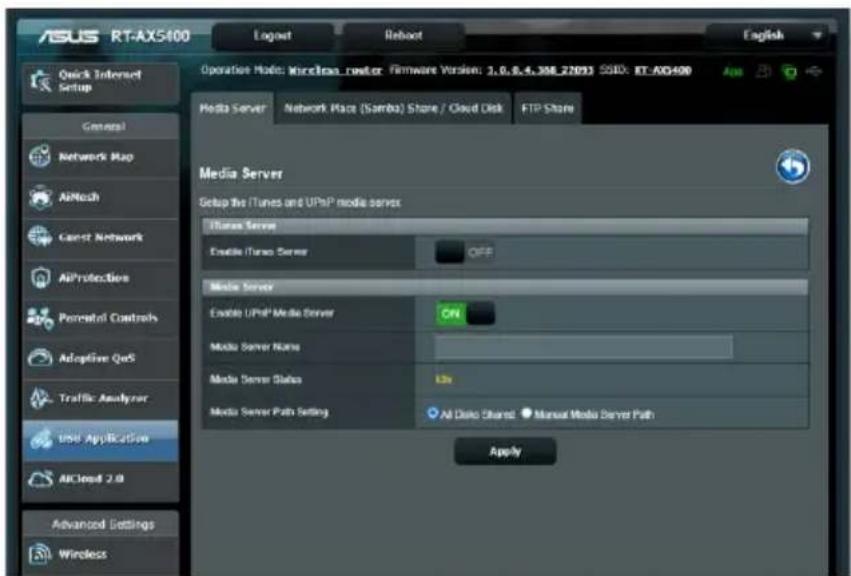Image resolution: width=851 pixels, height=576 pixels.
Task: Click the Apply button
Action: [505, 451]
